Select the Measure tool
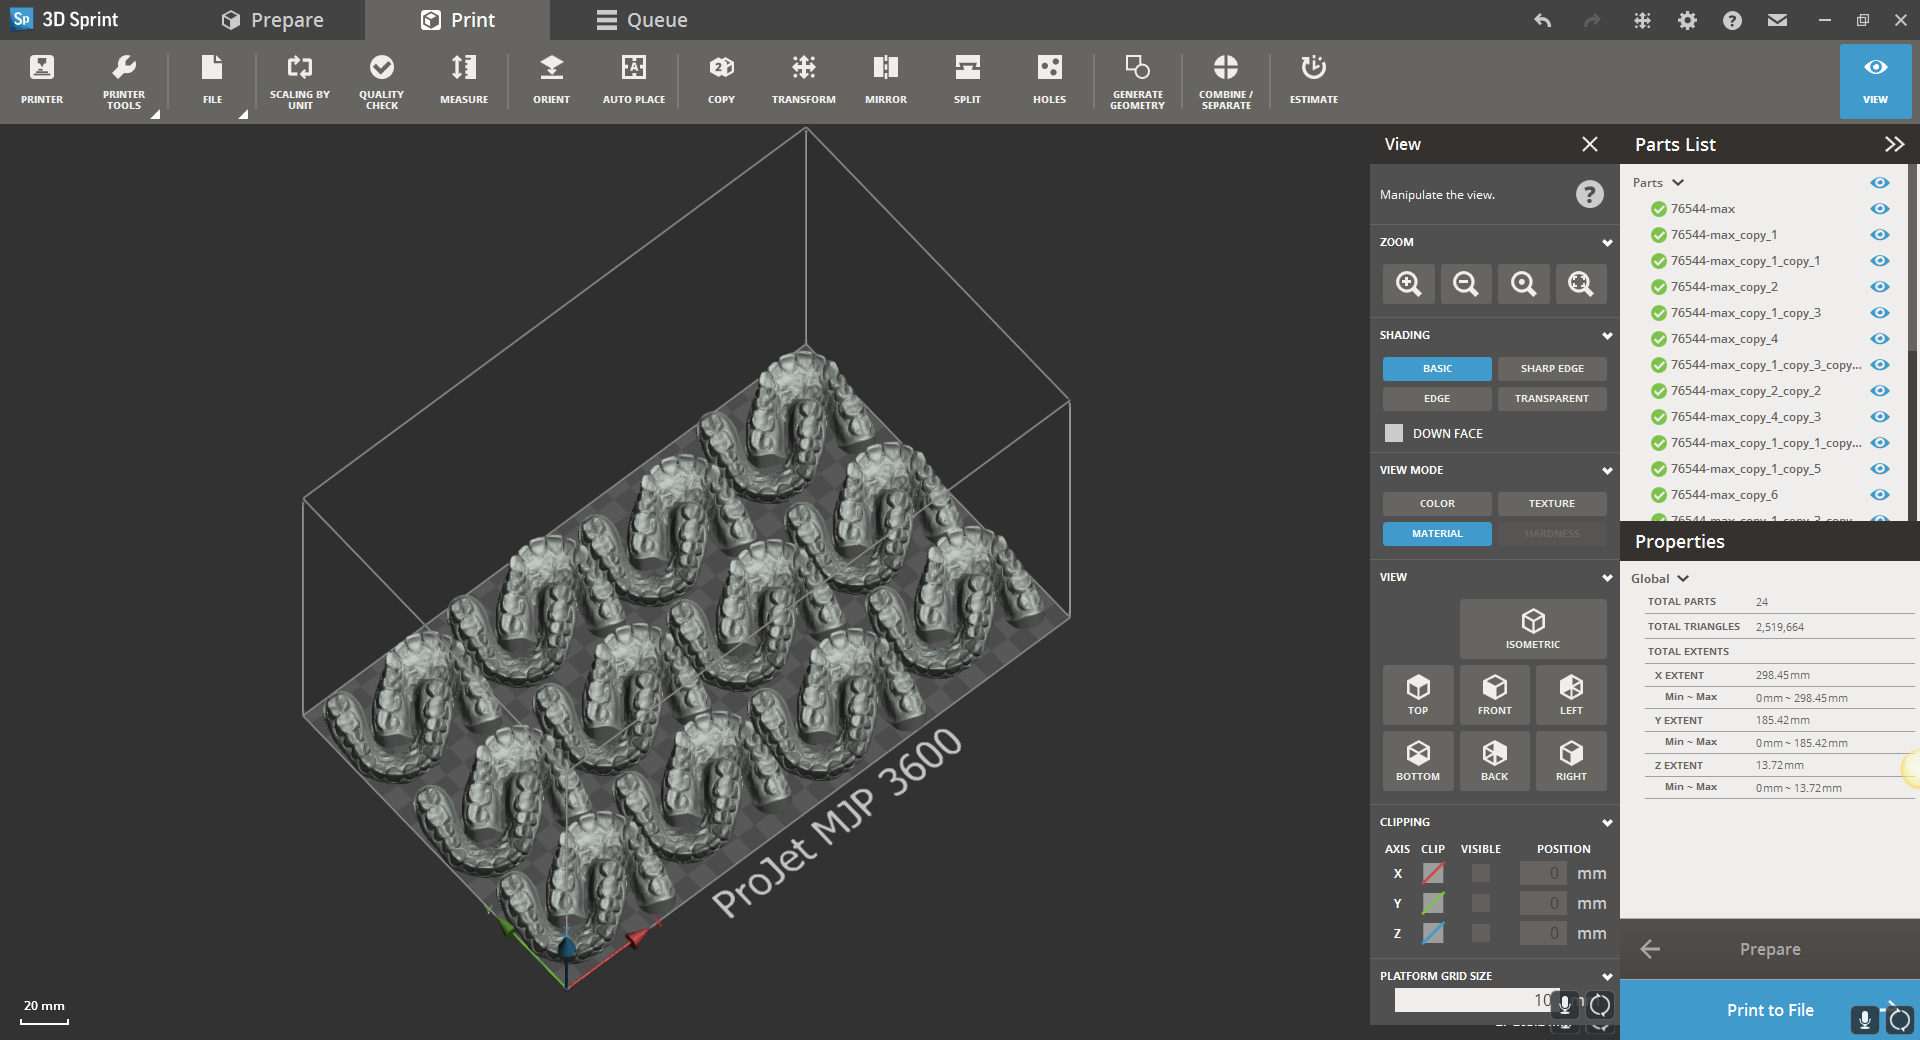1920x1040 pixels. click(463, 80)
